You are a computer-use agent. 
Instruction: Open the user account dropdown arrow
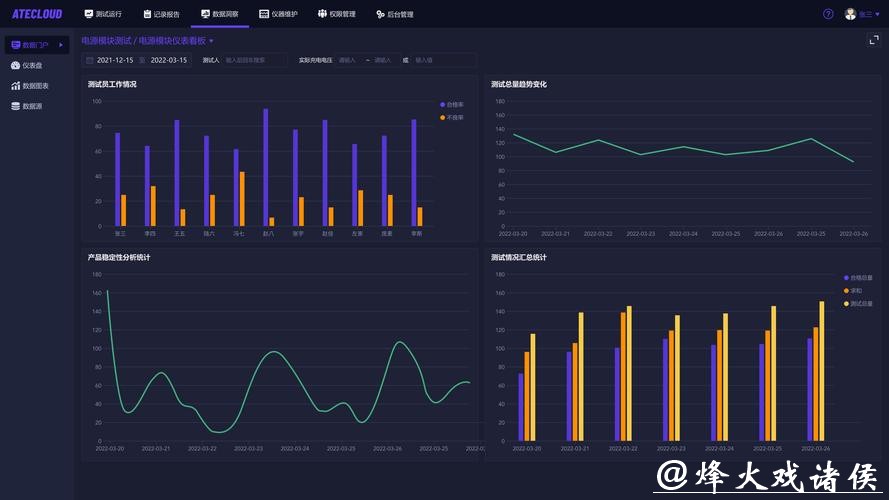(877, 14)
